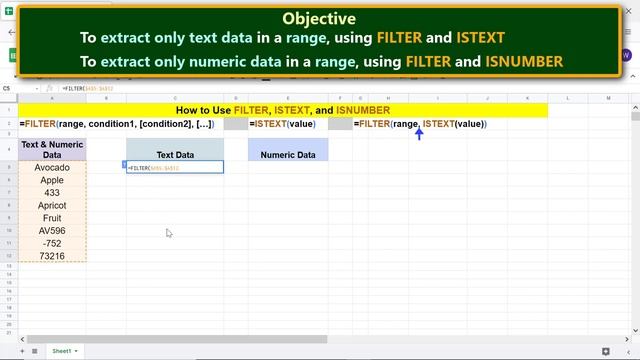Click the vertical scrollbar thumb

(636, 116)
